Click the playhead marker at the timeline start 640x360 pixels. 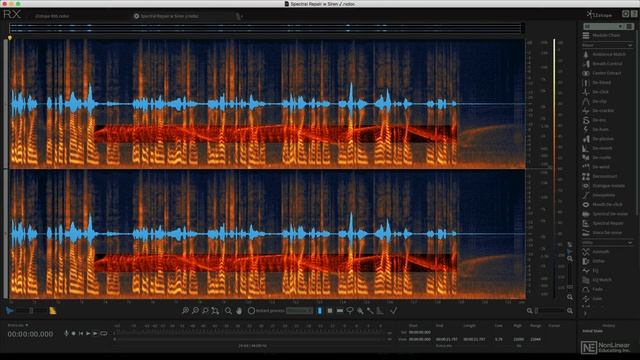coord(10,38)
